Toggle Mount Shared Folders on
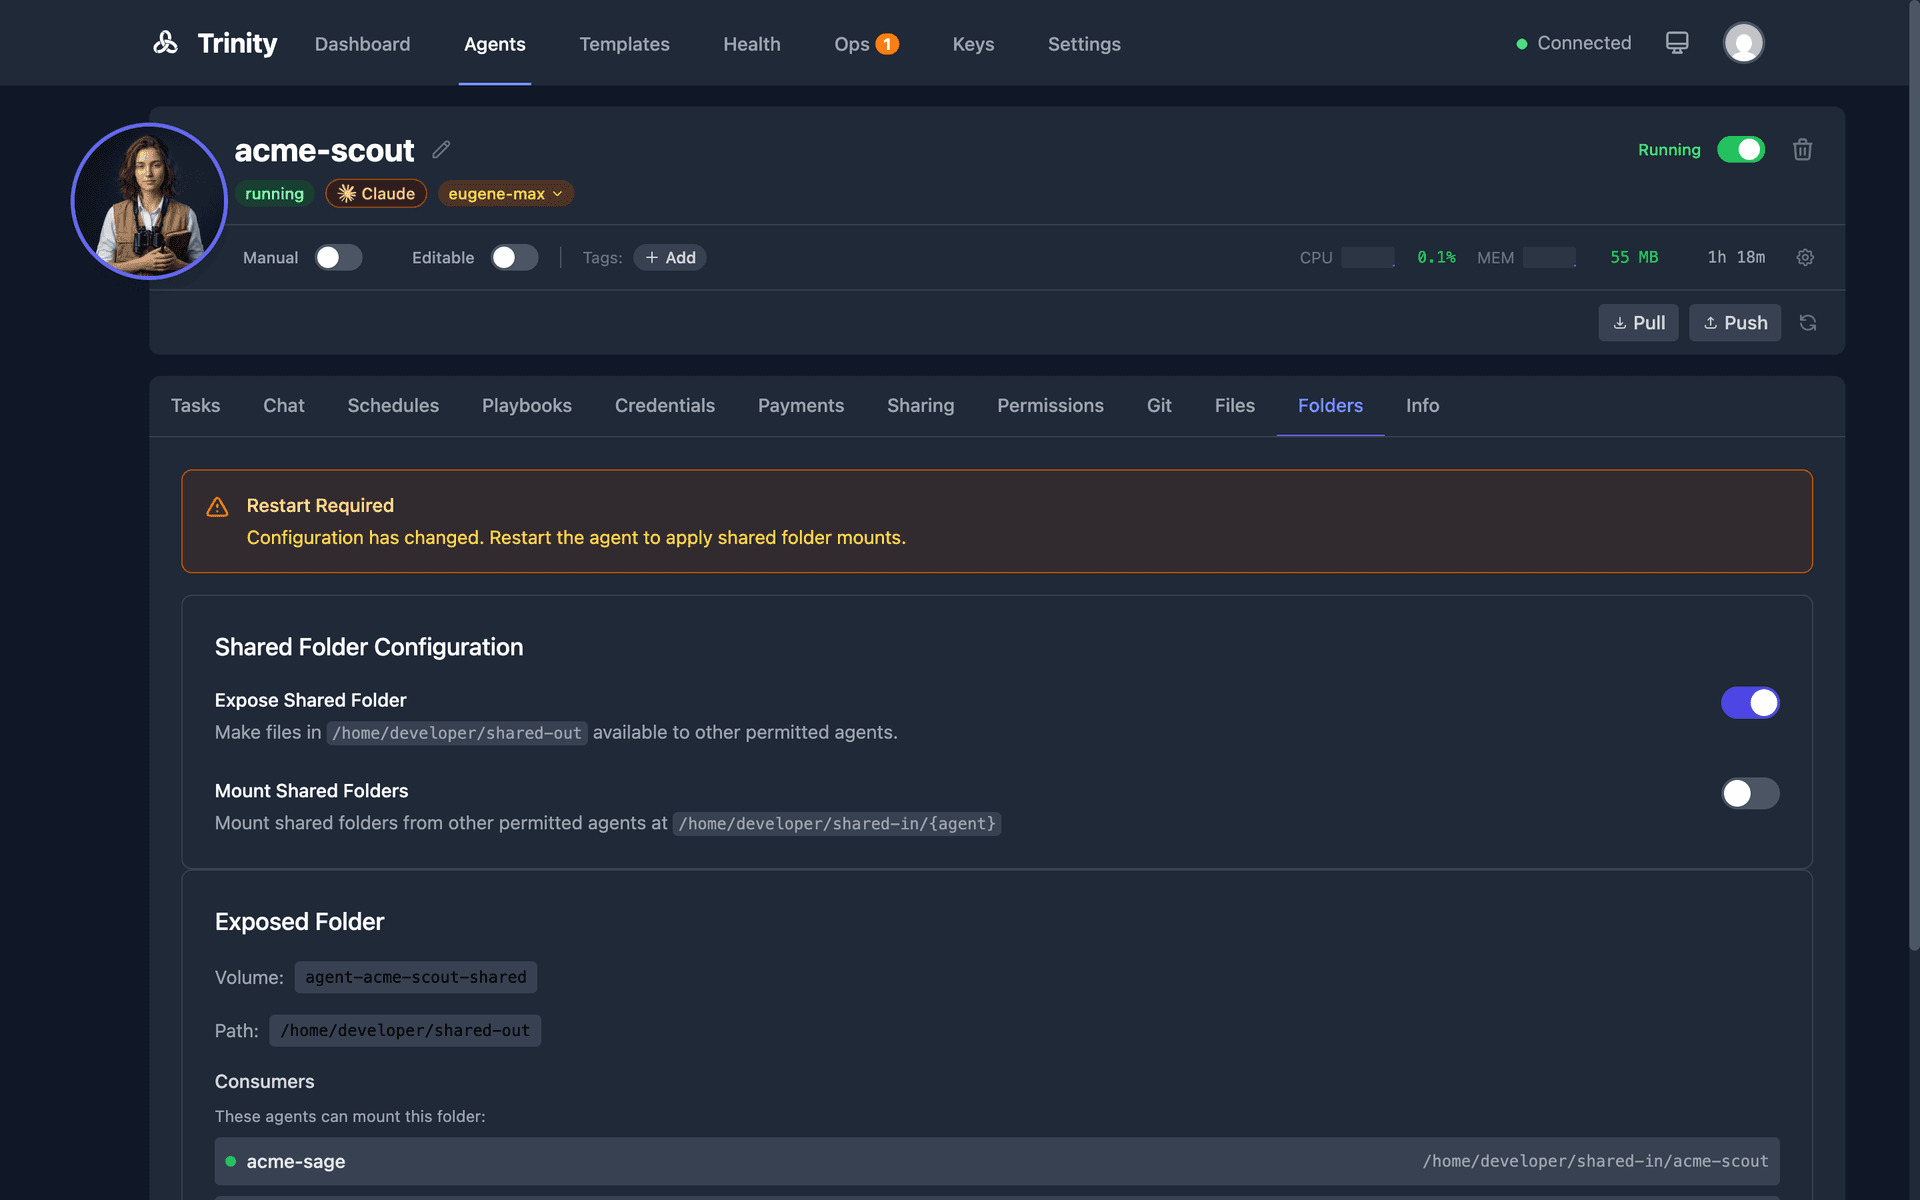The height and width of the screenshot is (1200, 1920). pyautogui.click(x=1750, y=793)
